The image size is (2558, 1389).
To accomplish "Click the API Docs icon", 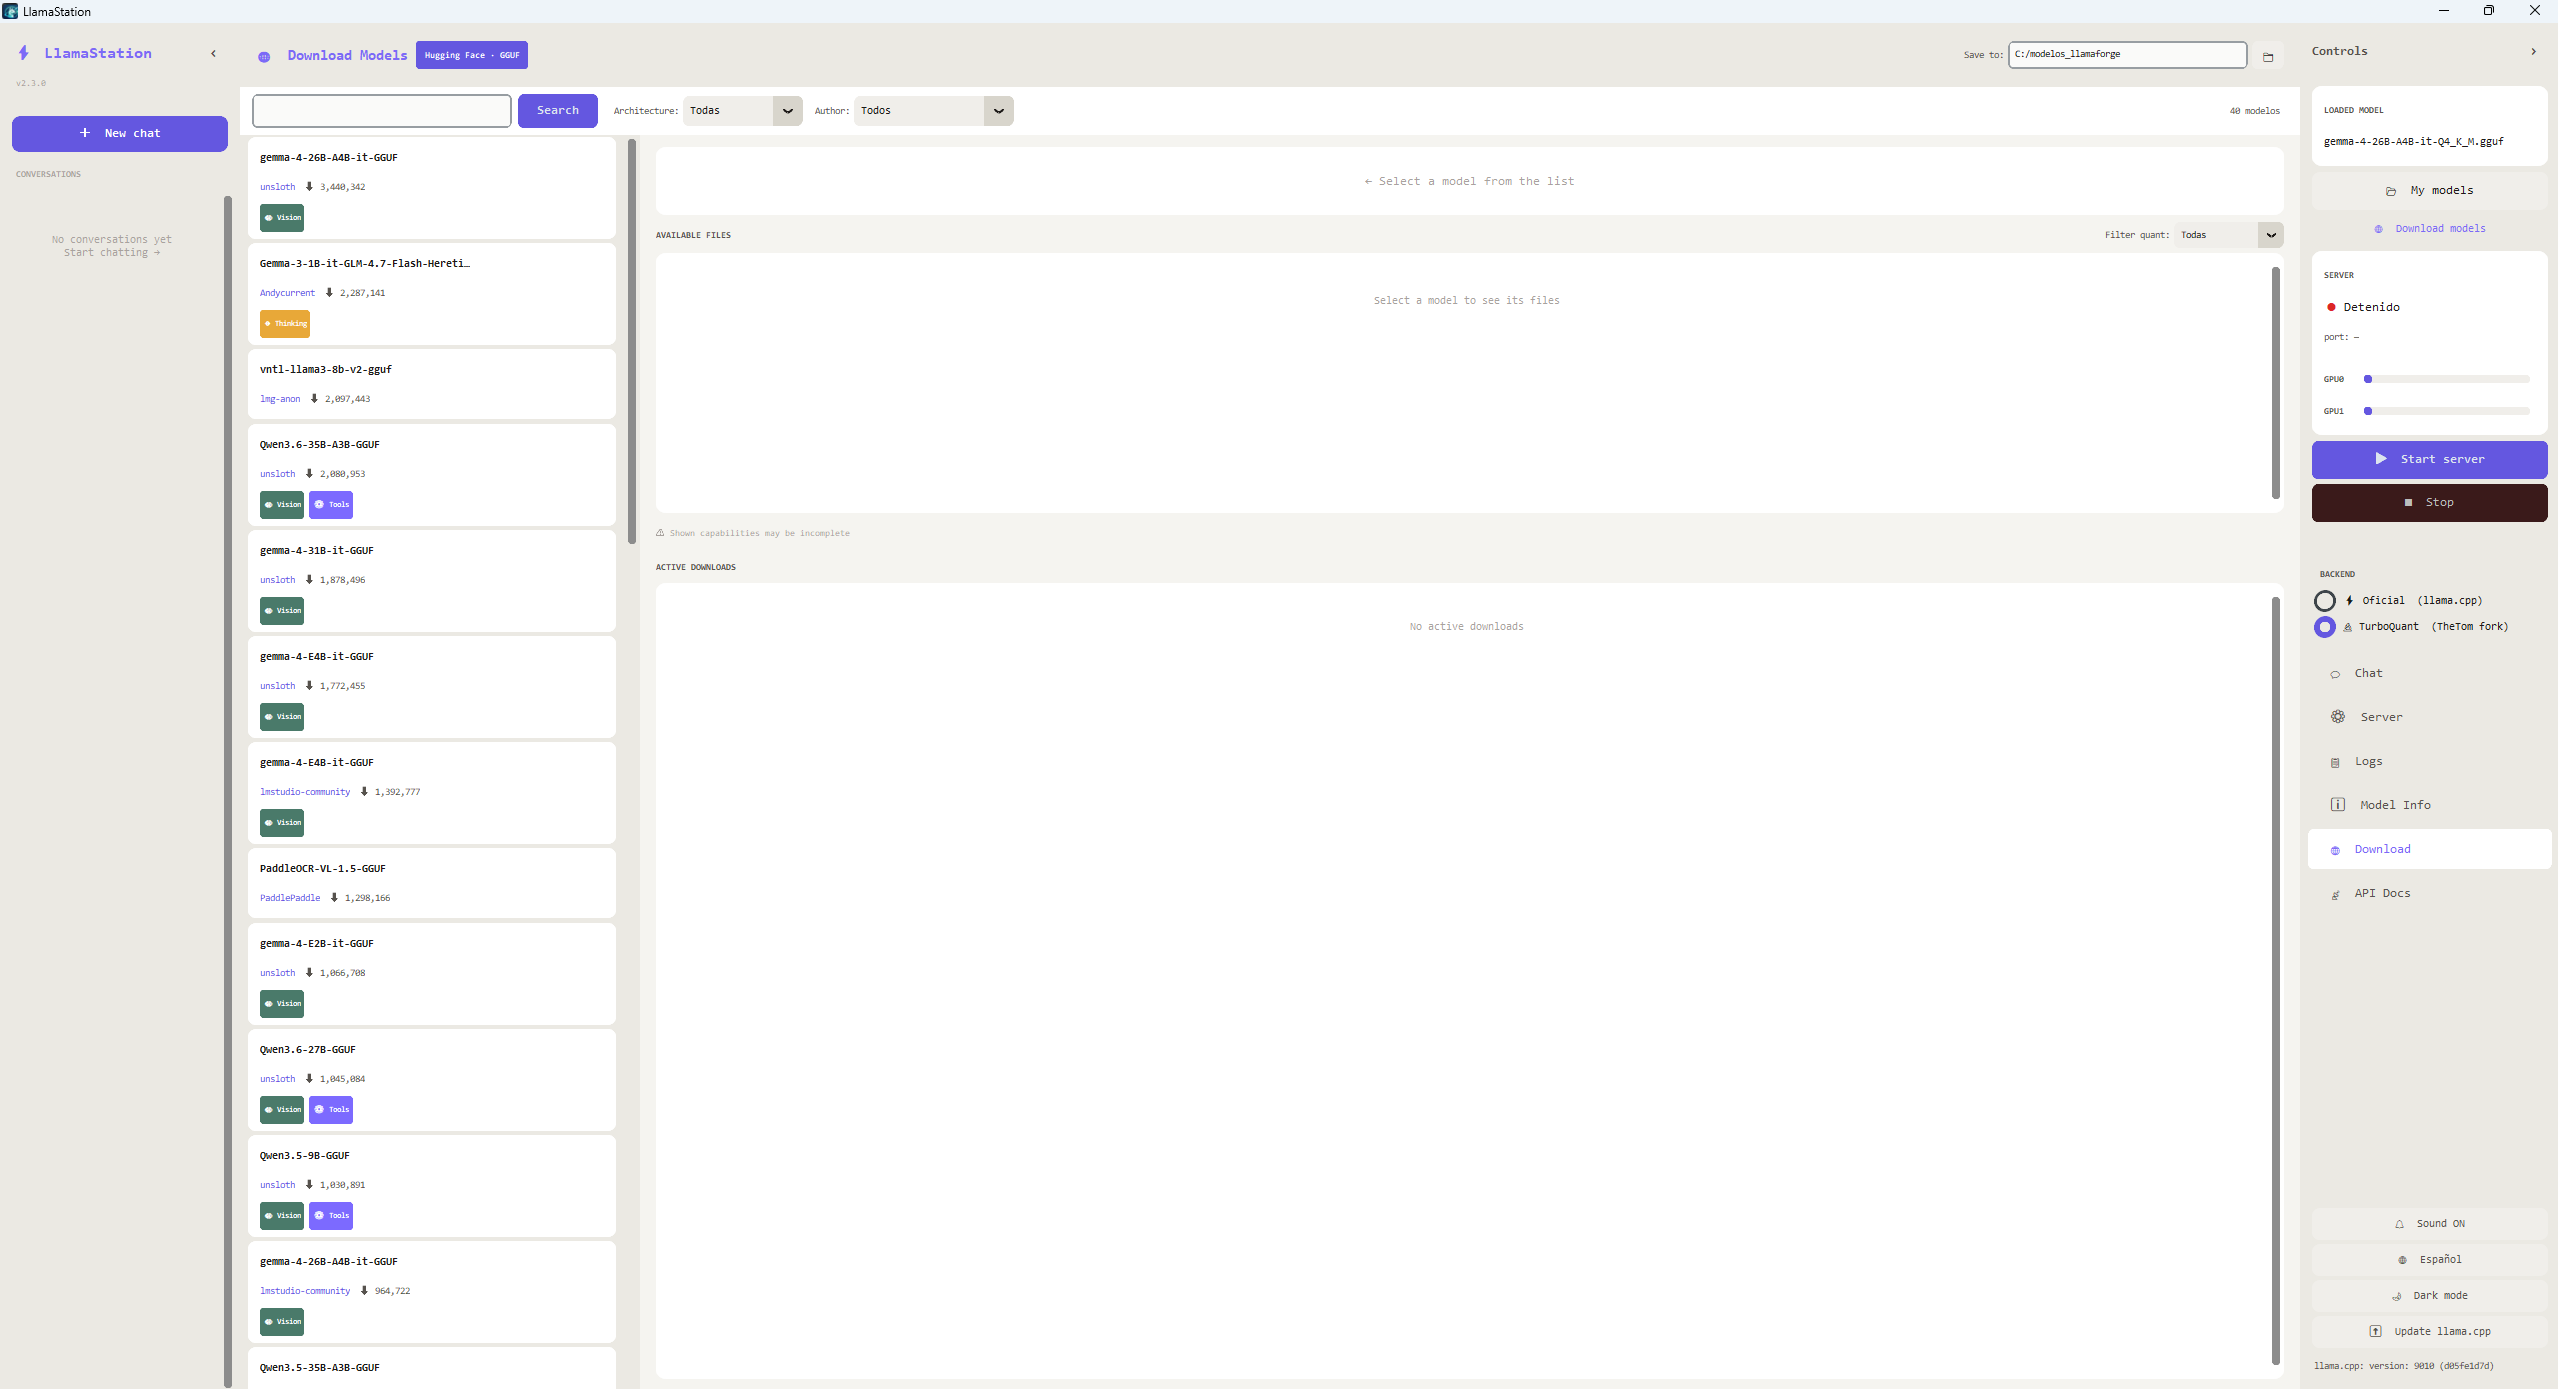I will coord(2335,894).
